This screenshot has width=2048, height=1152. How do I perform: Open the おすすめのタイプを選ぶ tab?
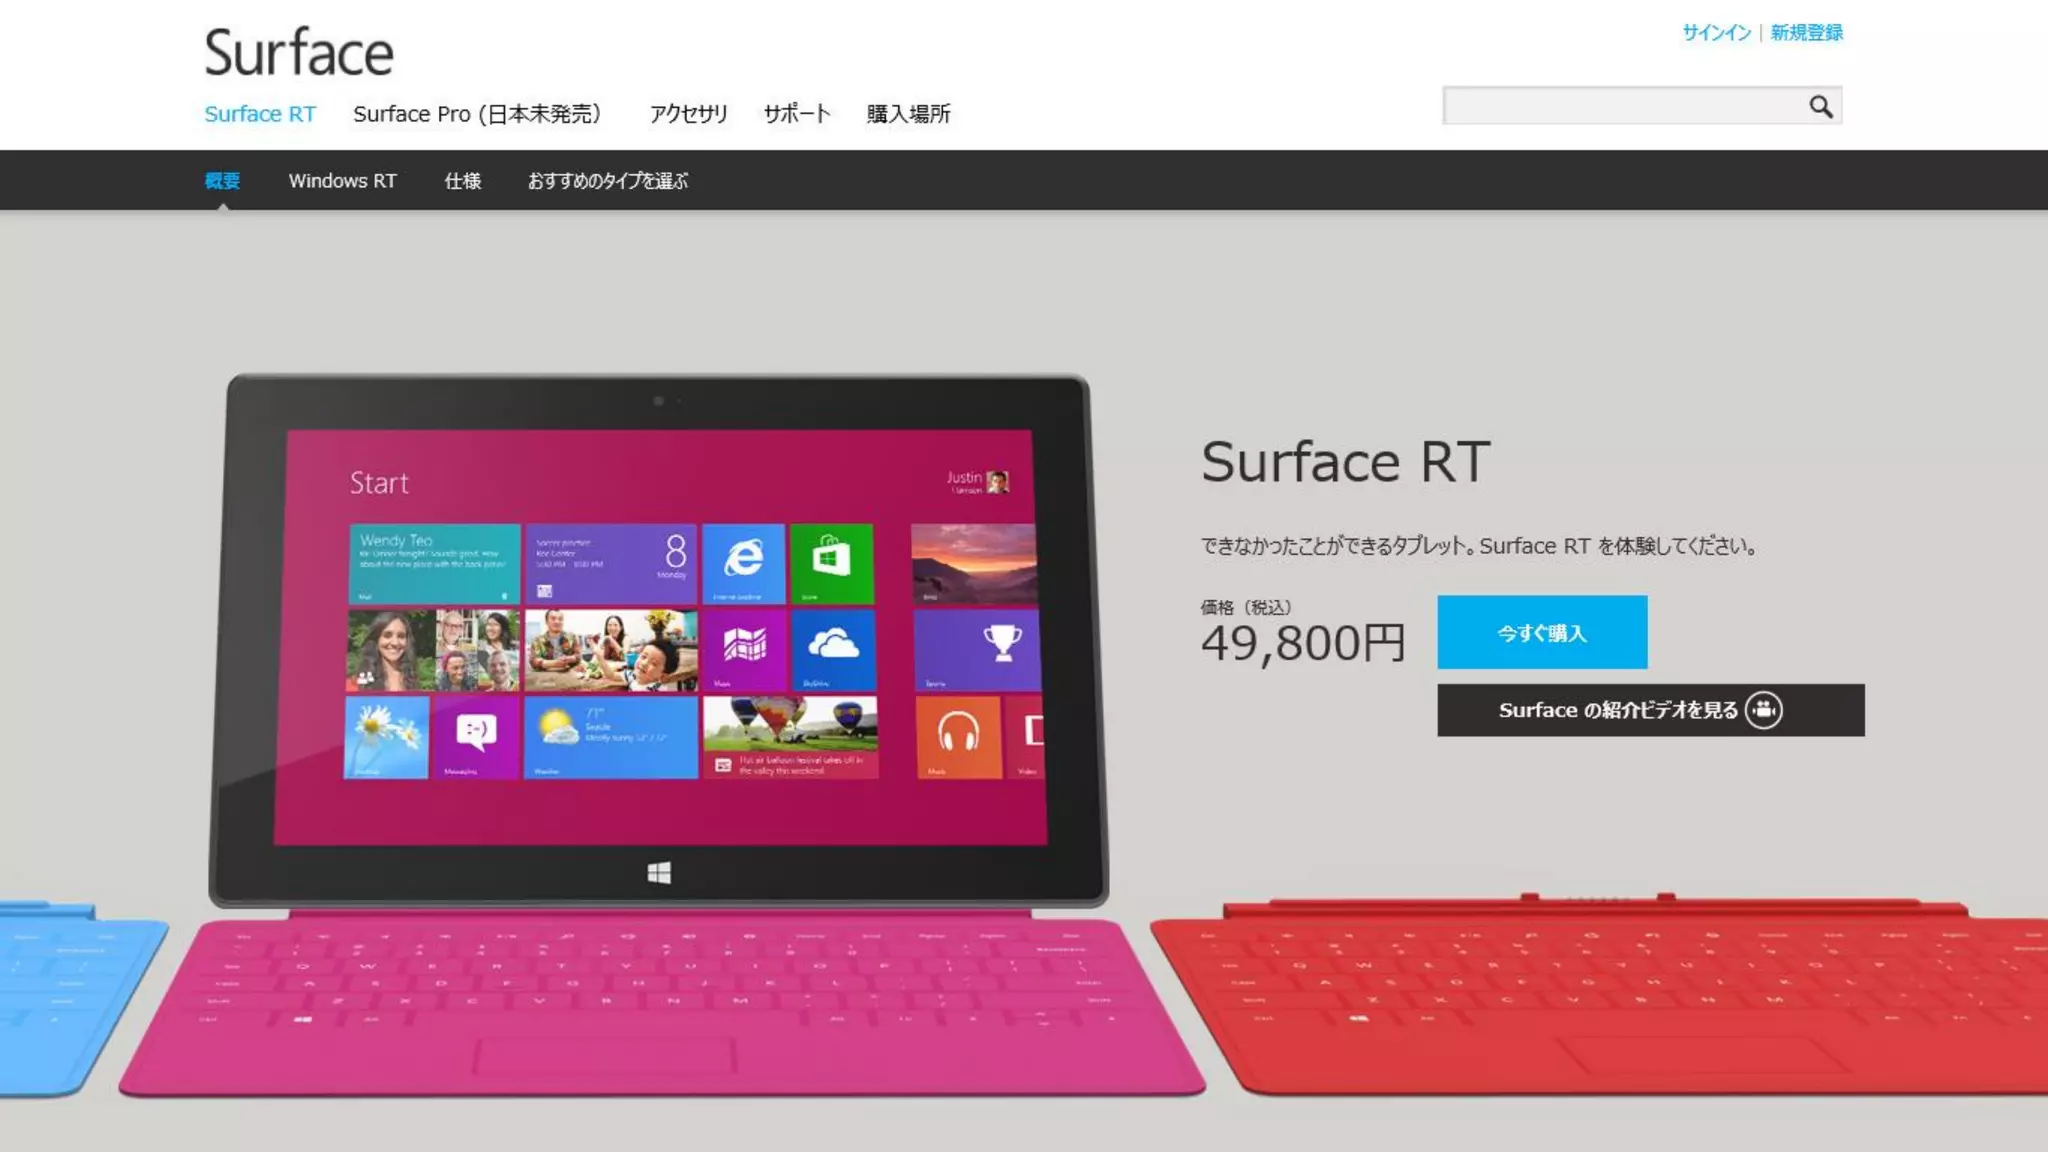tap(608, 181)
